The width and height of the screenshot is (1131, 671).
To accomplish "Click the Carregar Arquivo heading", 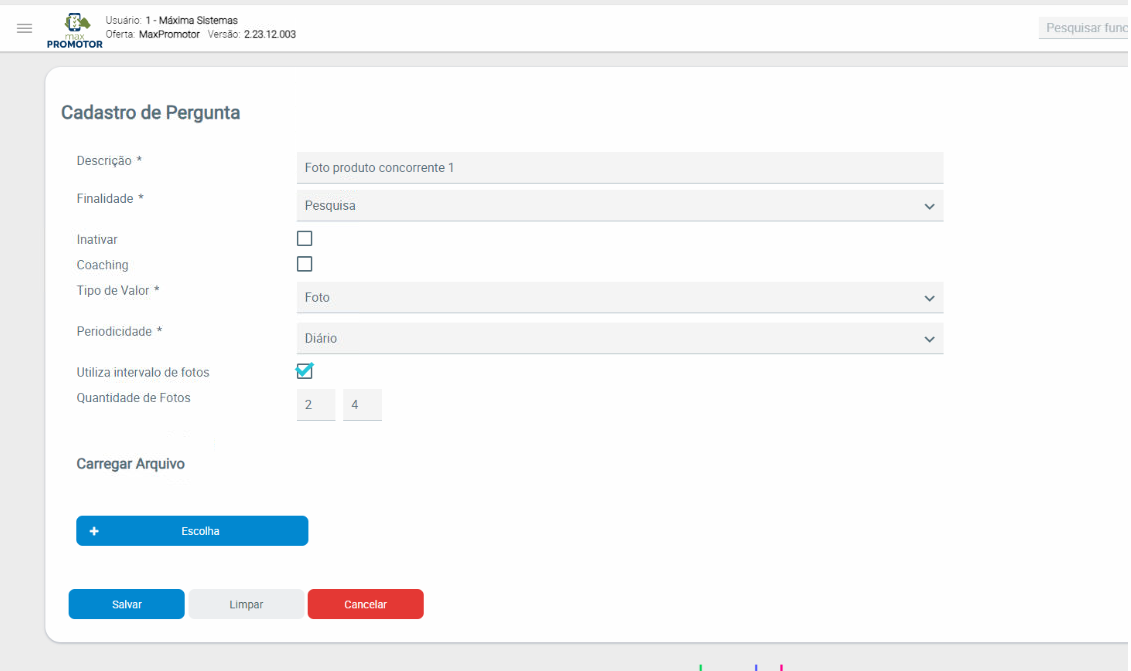I will tap(131, 464).
